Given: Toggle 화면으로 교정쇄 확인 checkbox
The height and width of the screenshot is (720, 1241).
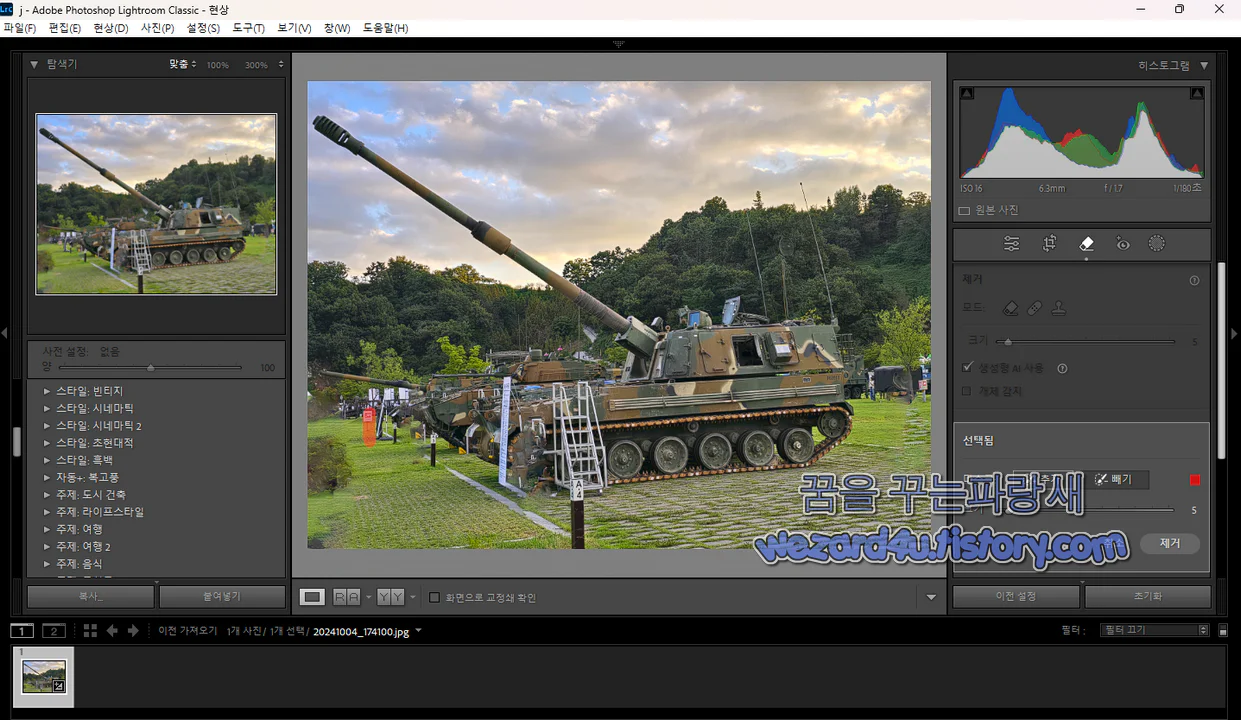Looking at the screenshot, I should [x=435, y=598].
